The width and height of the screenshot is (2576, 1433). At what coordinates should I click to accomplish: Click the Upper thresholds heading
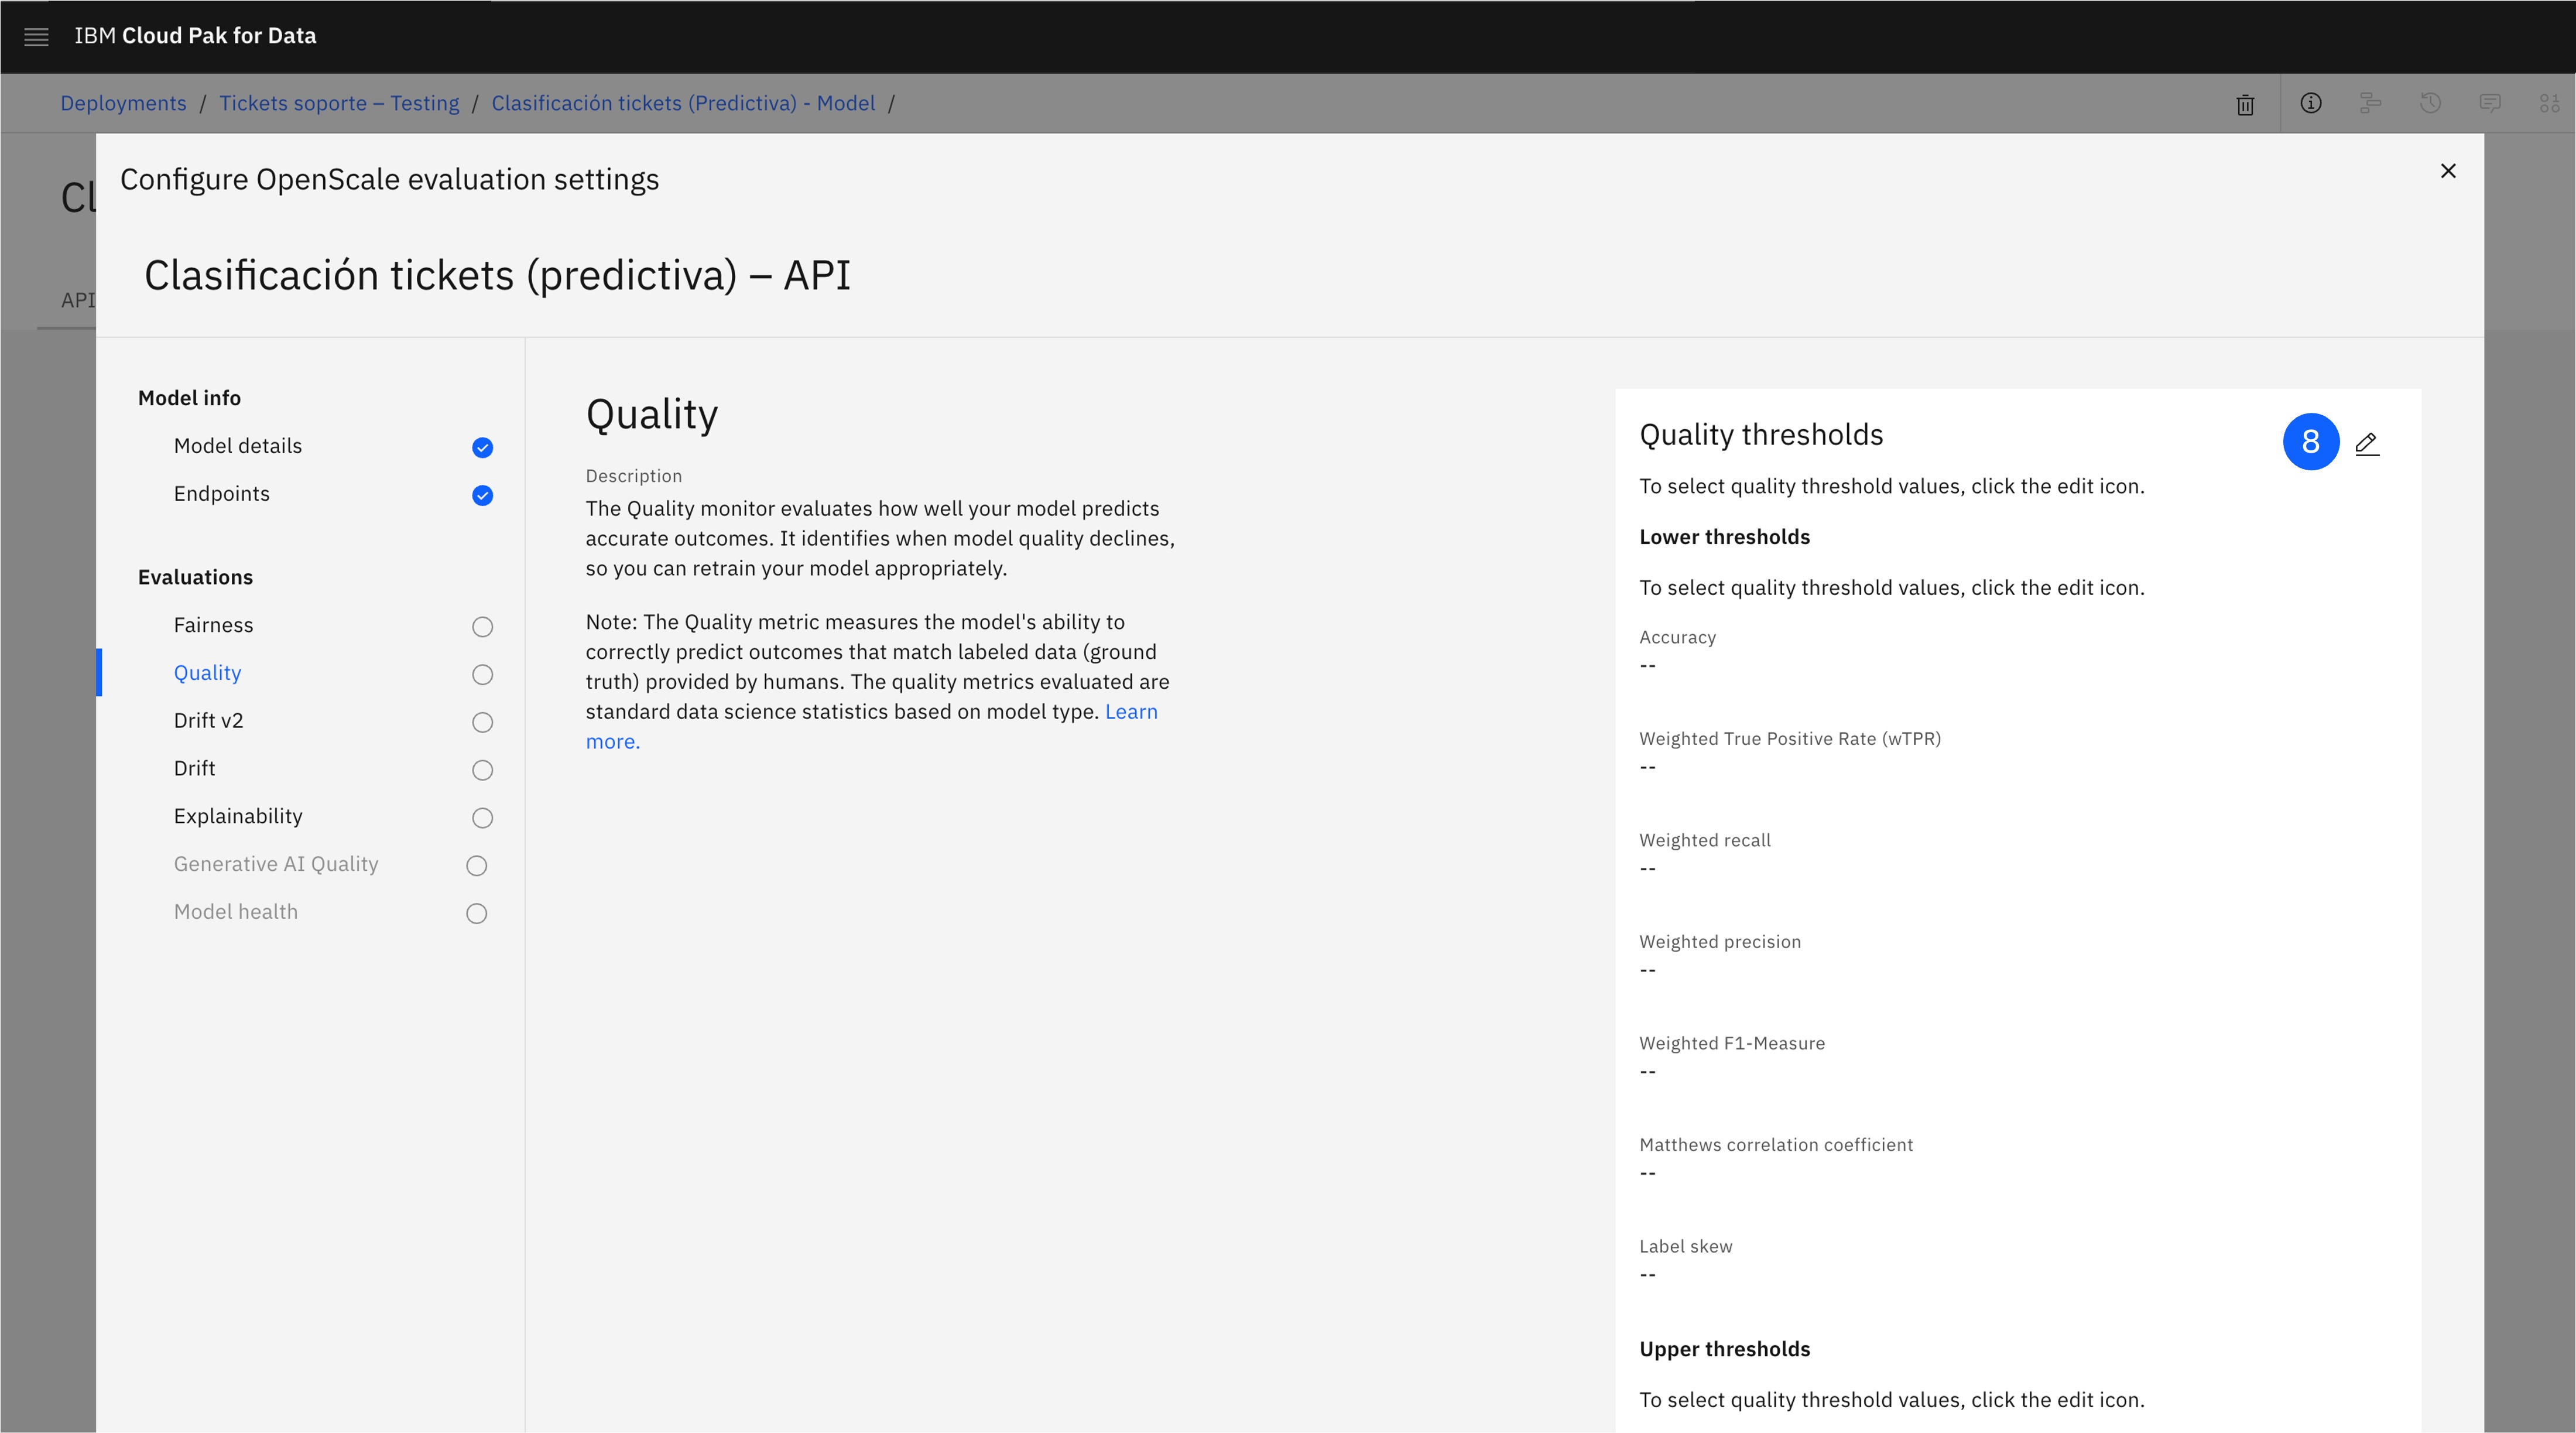pyautogui.click(x=1725, y=1350)
